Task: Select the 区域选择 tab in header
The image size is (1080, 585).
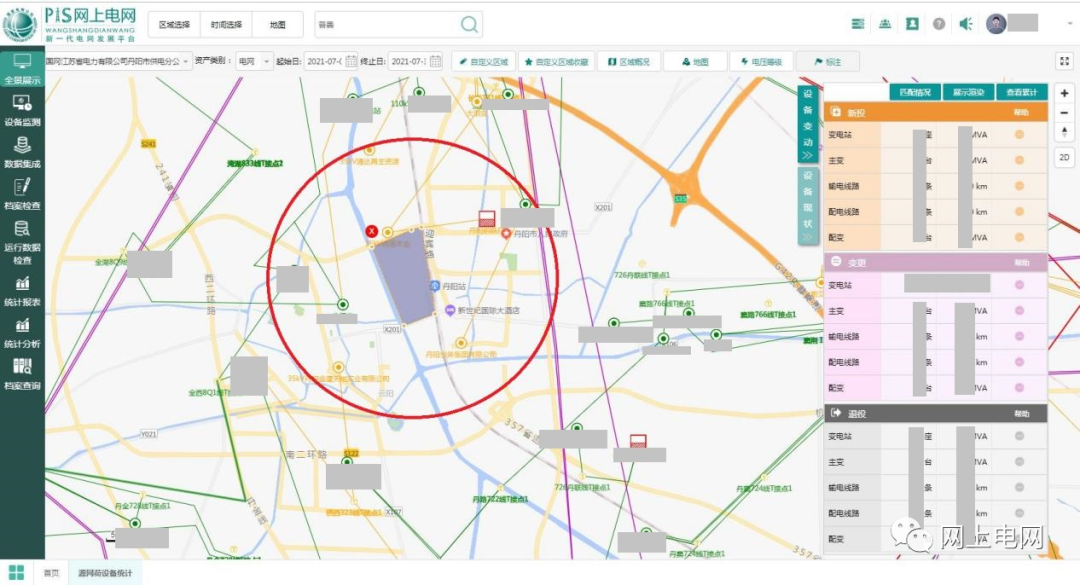Action: coord(174,25)
